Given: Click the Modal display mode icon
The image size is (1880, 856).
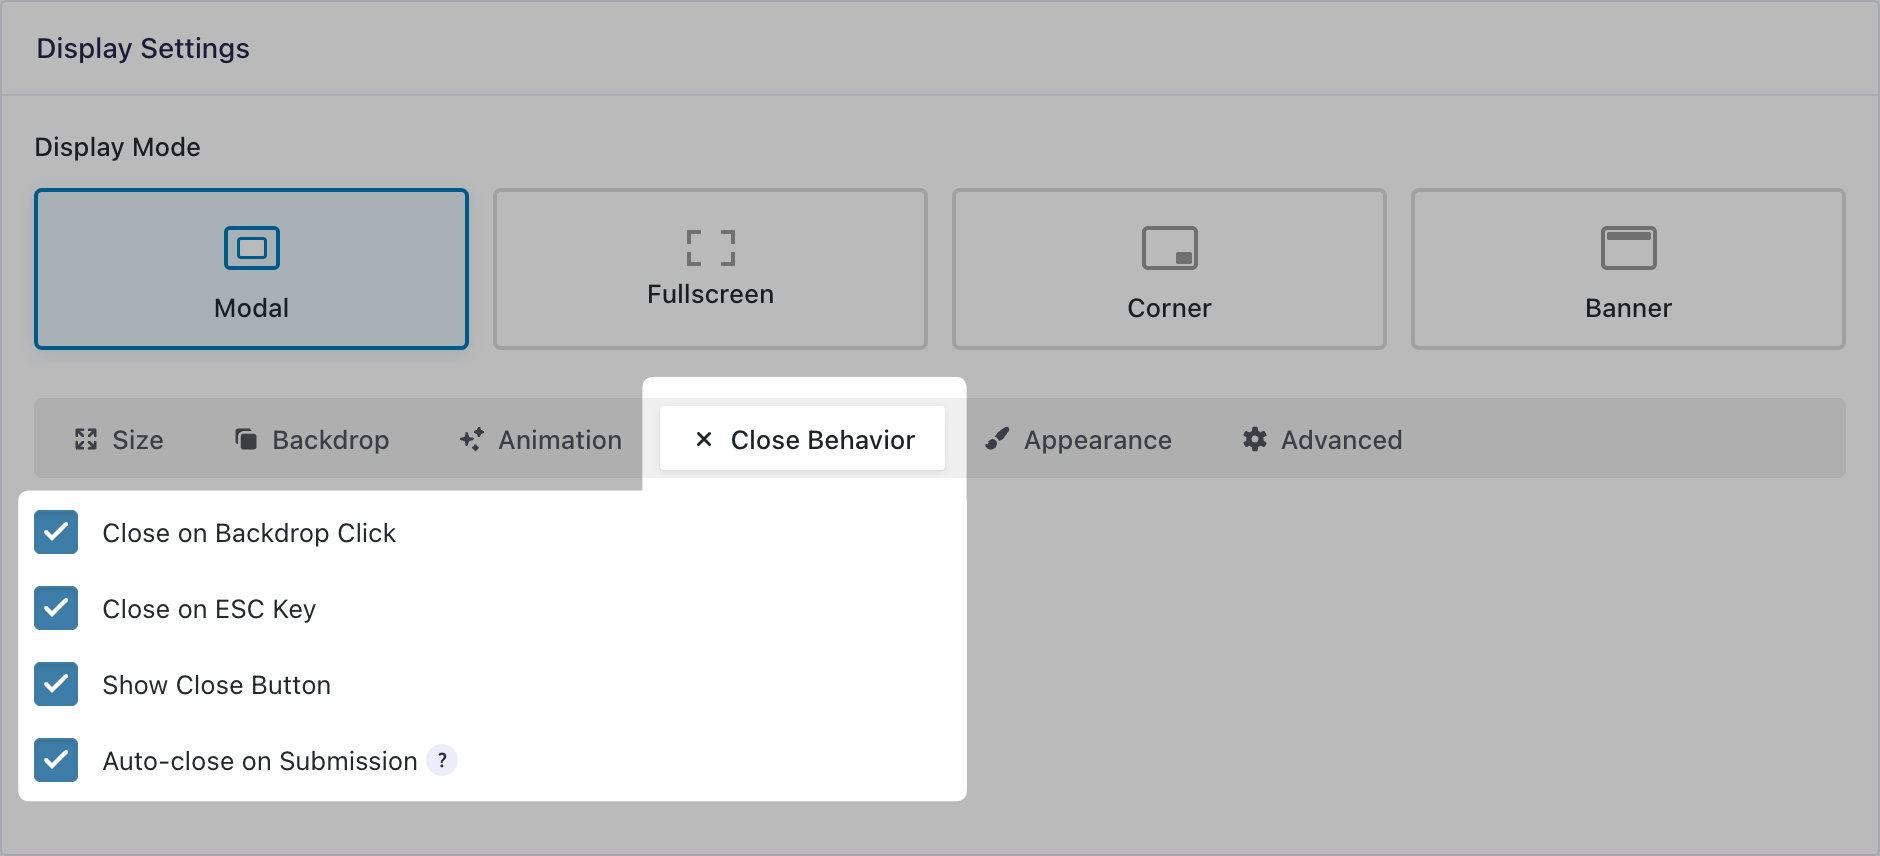Looking at the screenshot, I should [252, 248].
